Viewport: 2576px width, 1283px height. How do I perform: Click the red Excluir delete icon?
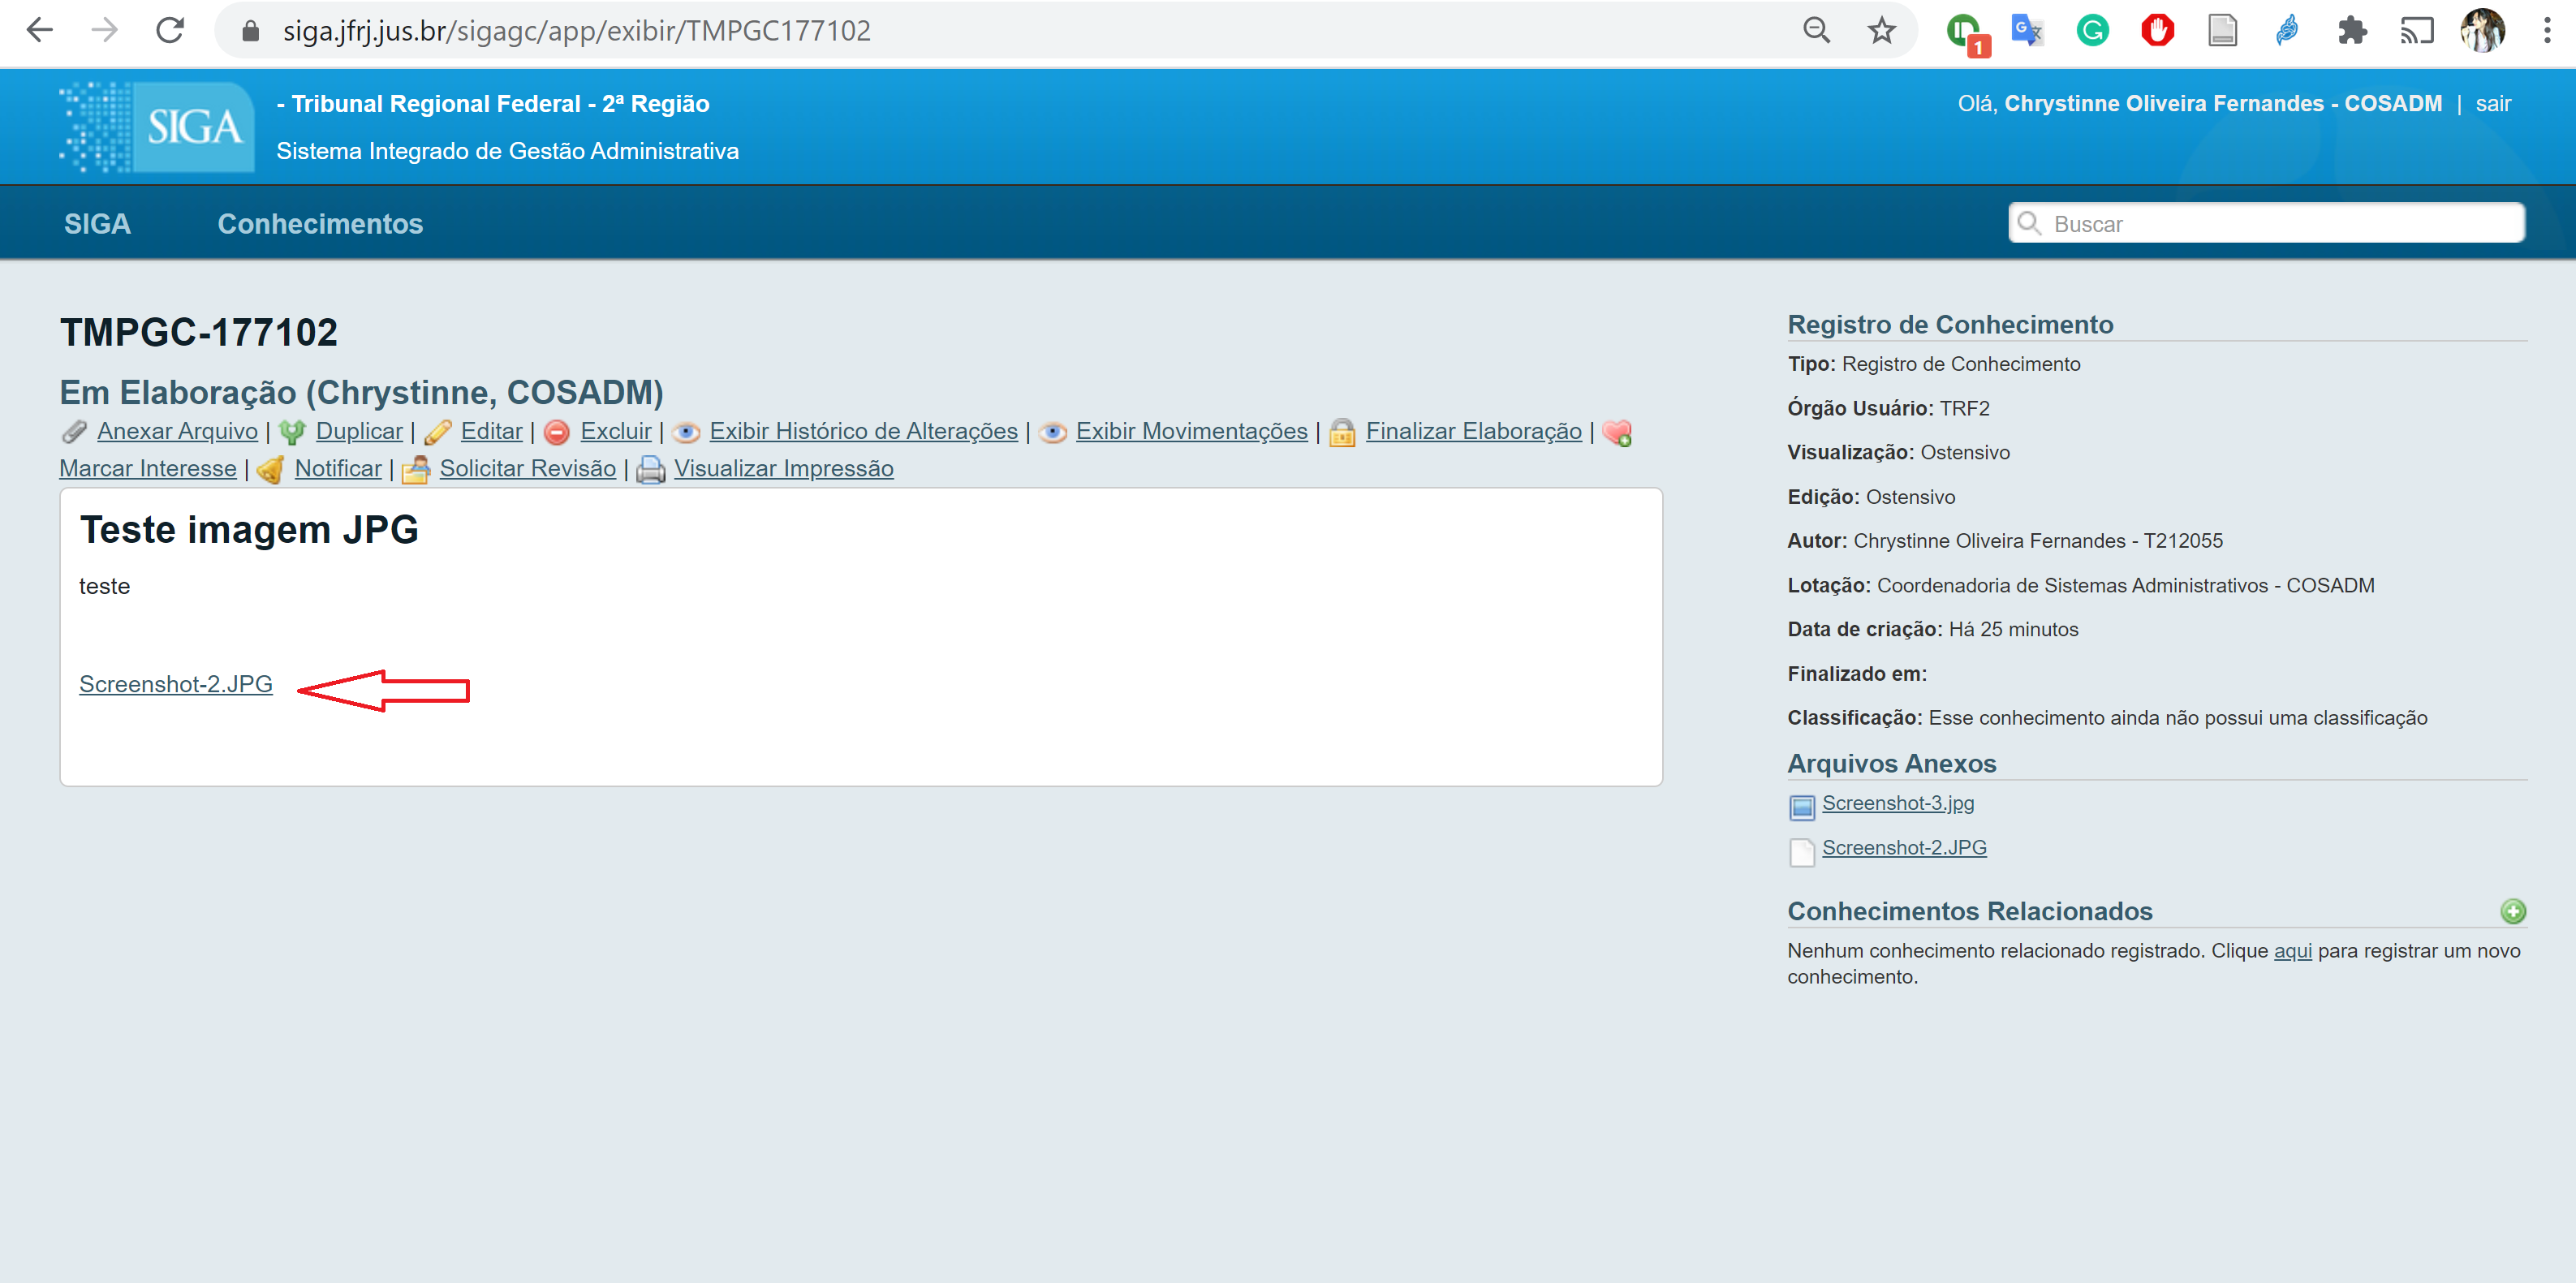pos(557,432)
